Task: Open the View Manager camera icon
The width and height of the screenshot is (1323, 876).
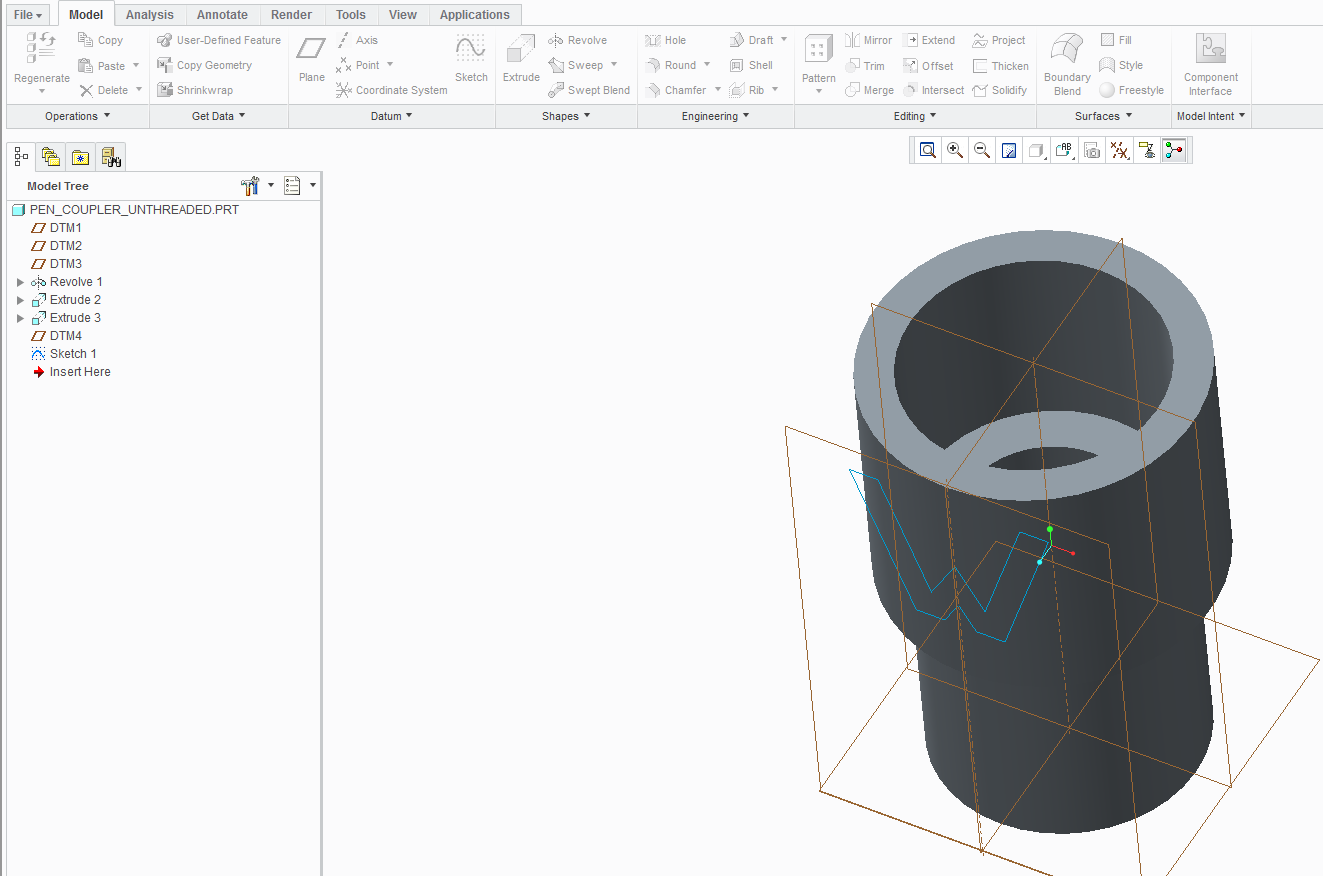Action: click(1092, 150)
